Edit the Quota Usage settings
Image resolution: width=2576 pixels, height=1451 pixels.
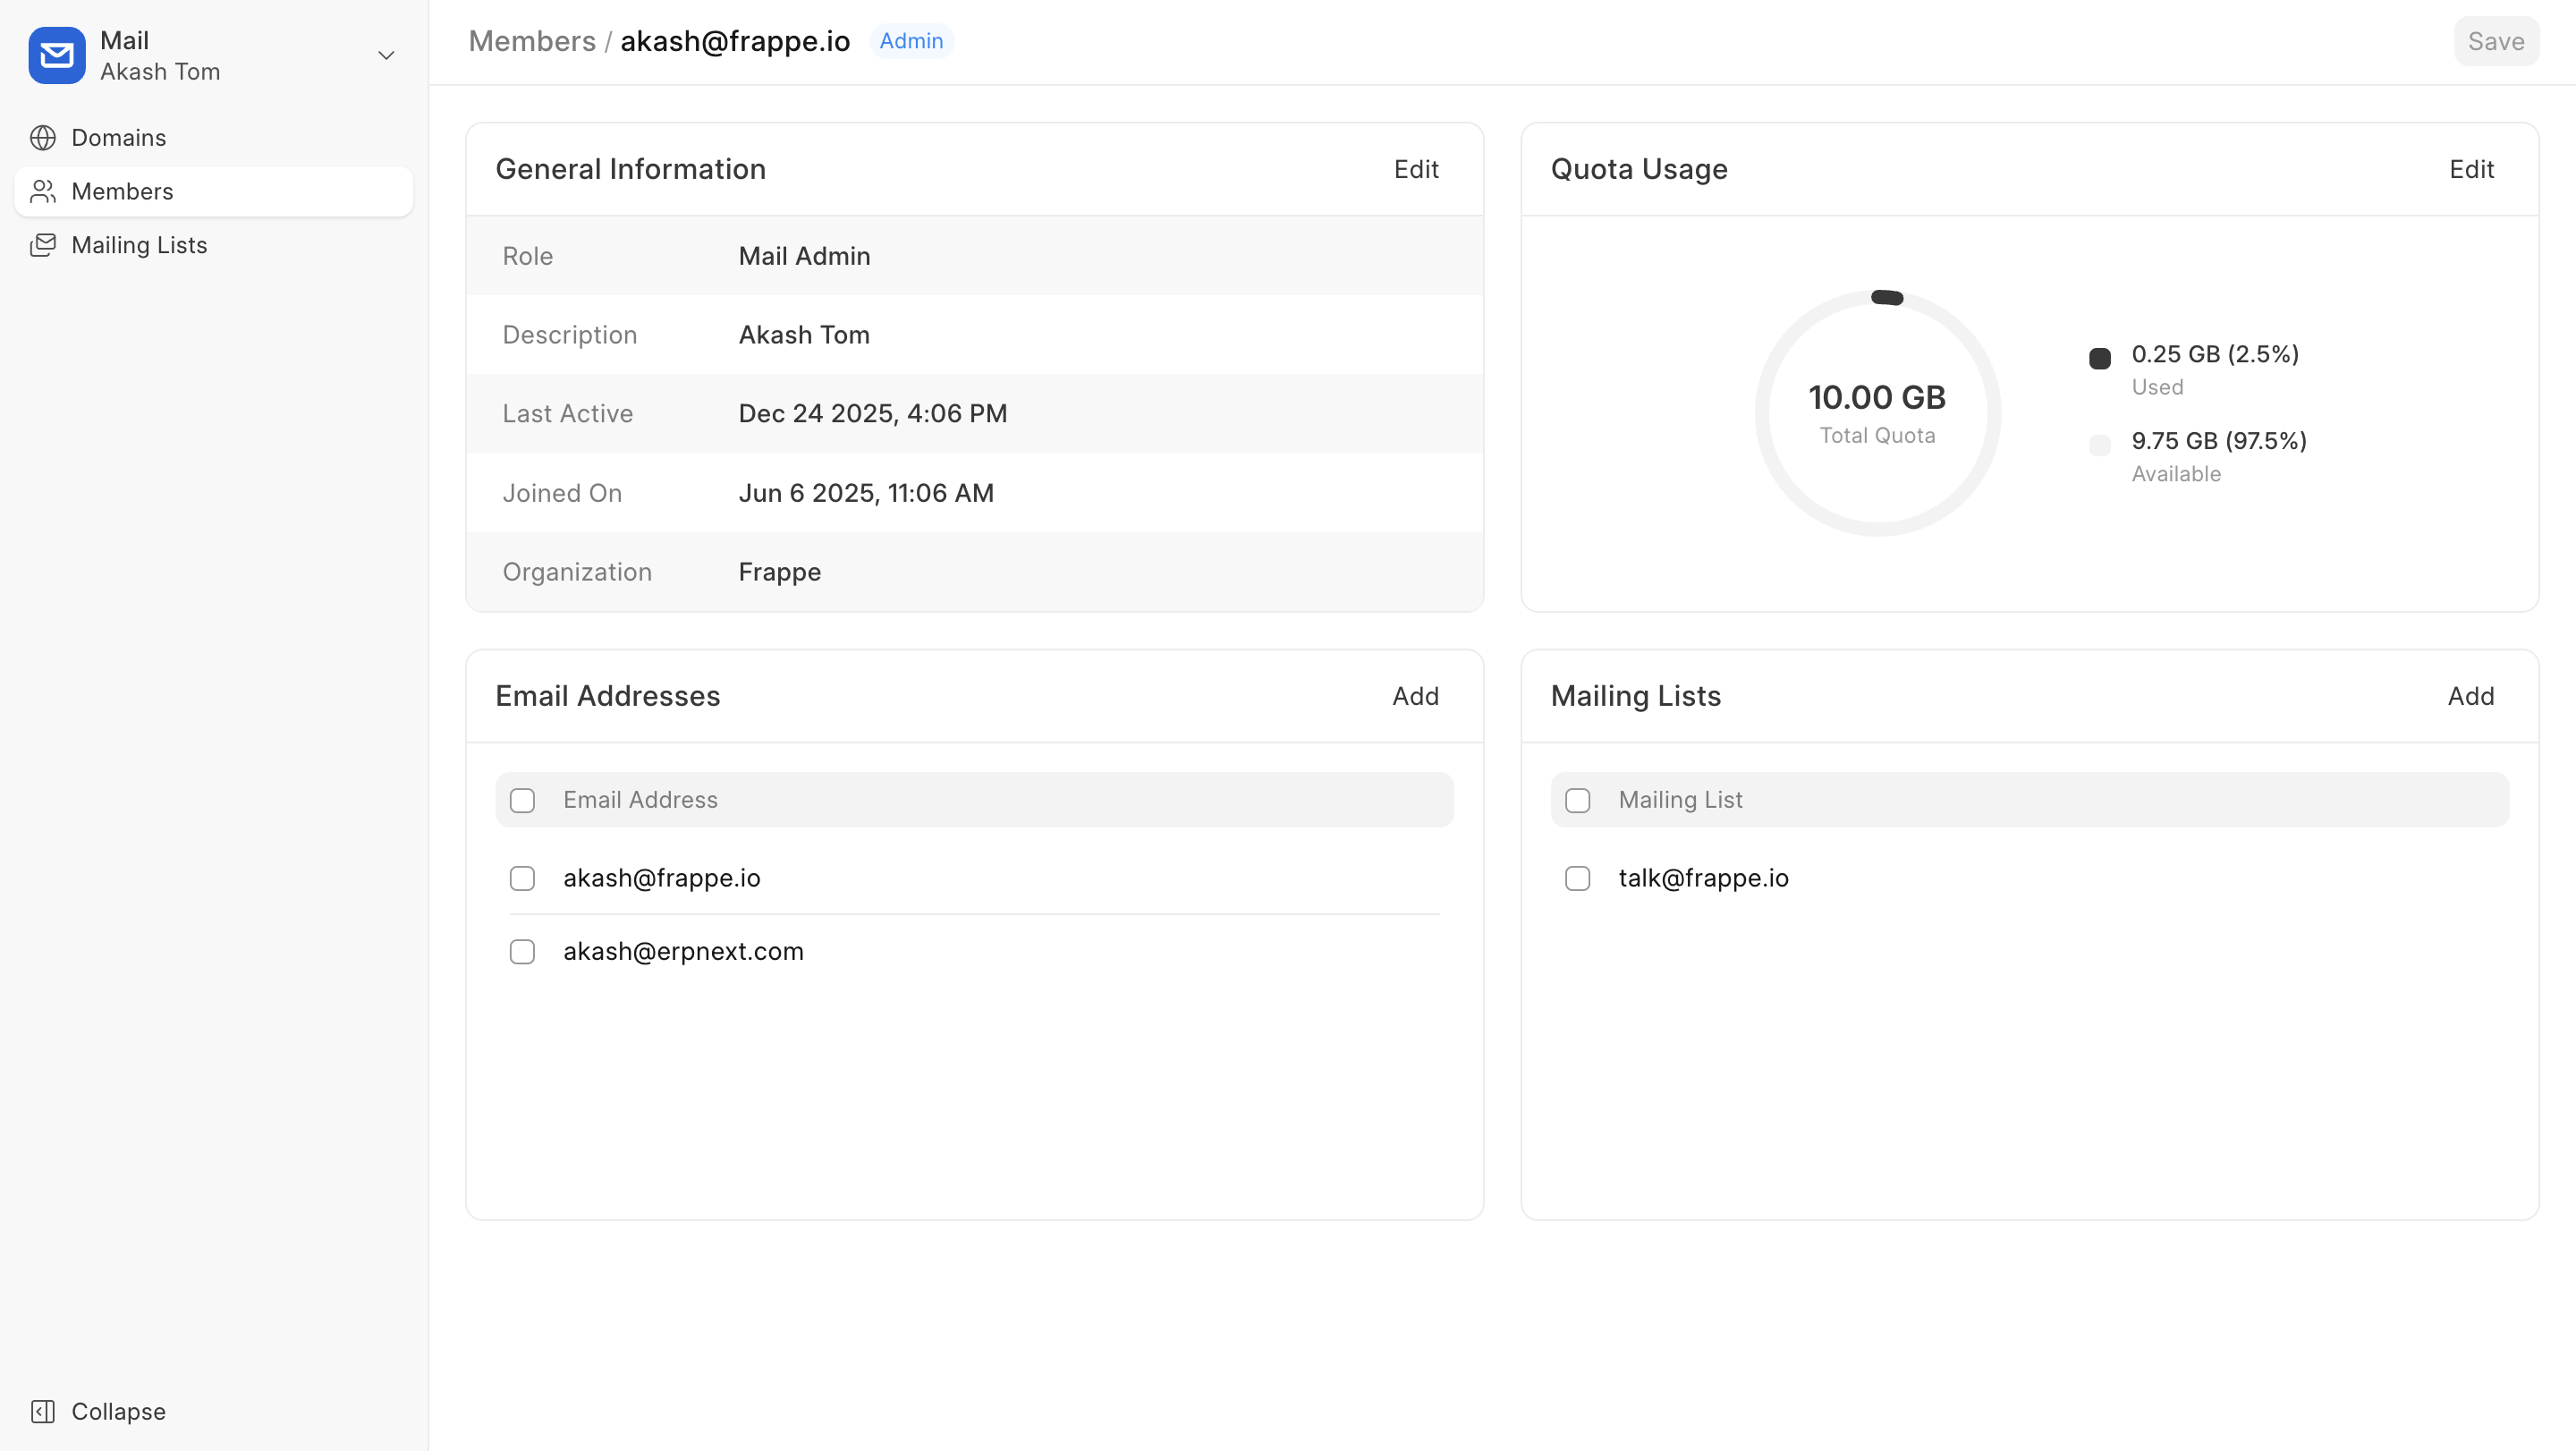pos(2471,169)
